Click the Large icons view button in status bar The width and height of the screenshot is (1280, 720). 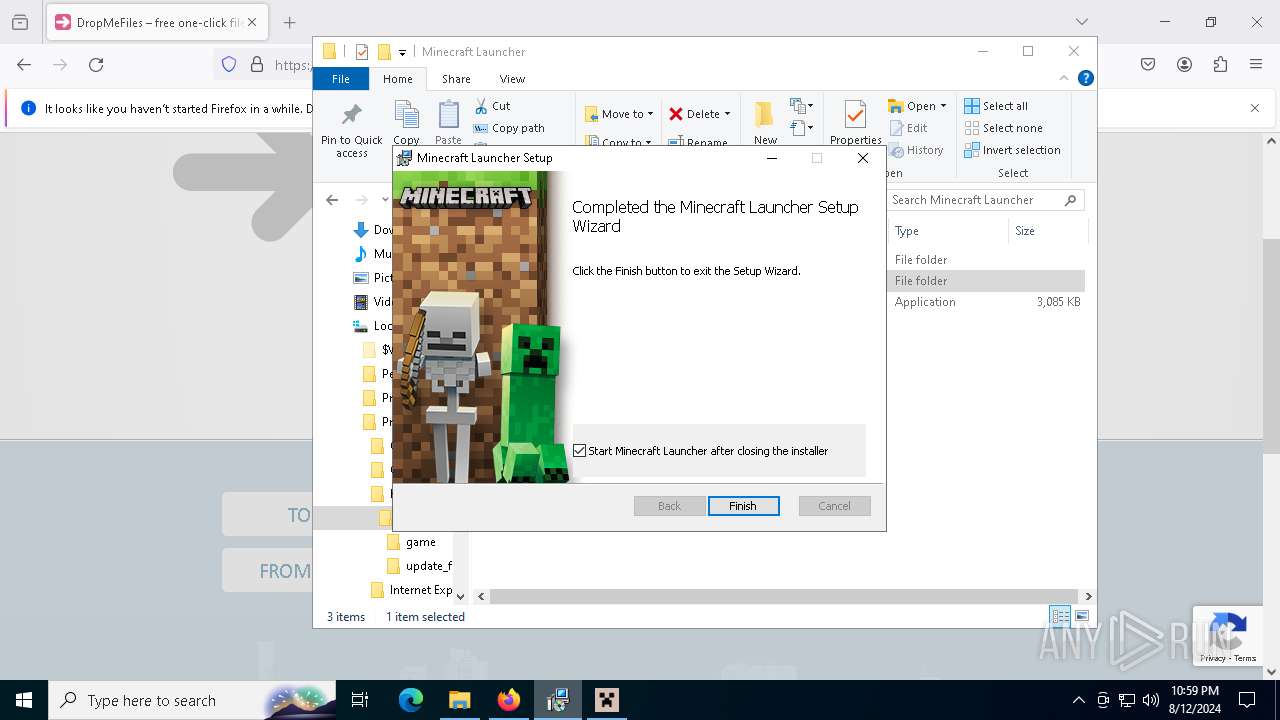click(x=1081, y=616)
